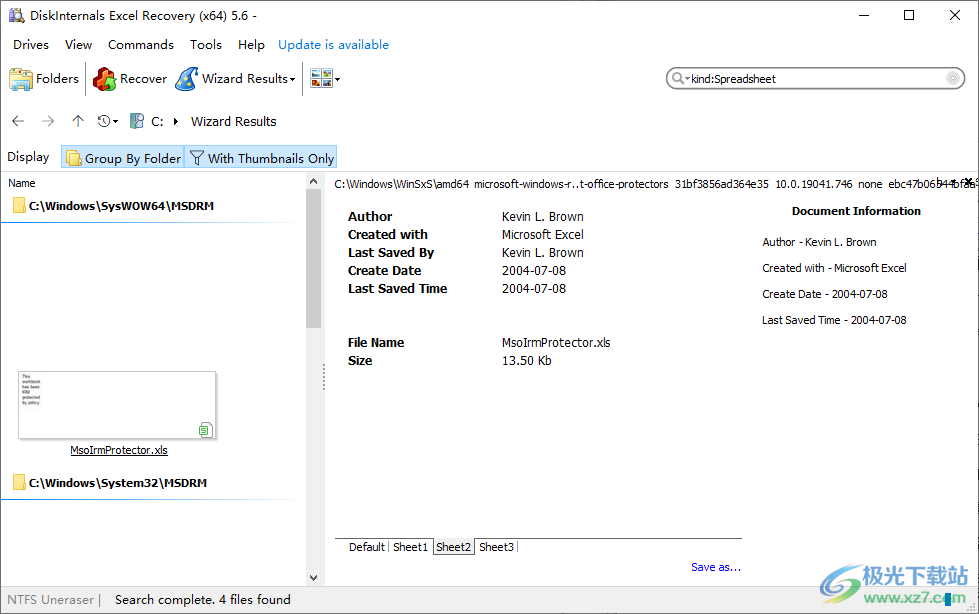Click the spreadsheet badge on thumbnail

click(205, 430)
